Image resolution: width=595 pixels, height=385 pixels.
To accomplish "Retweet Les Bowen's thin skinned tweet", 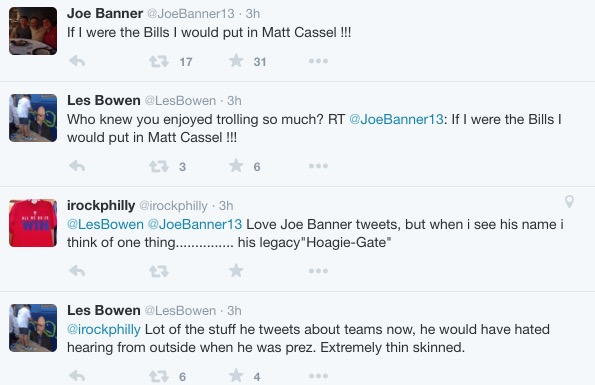I will (x=159, y=376).
